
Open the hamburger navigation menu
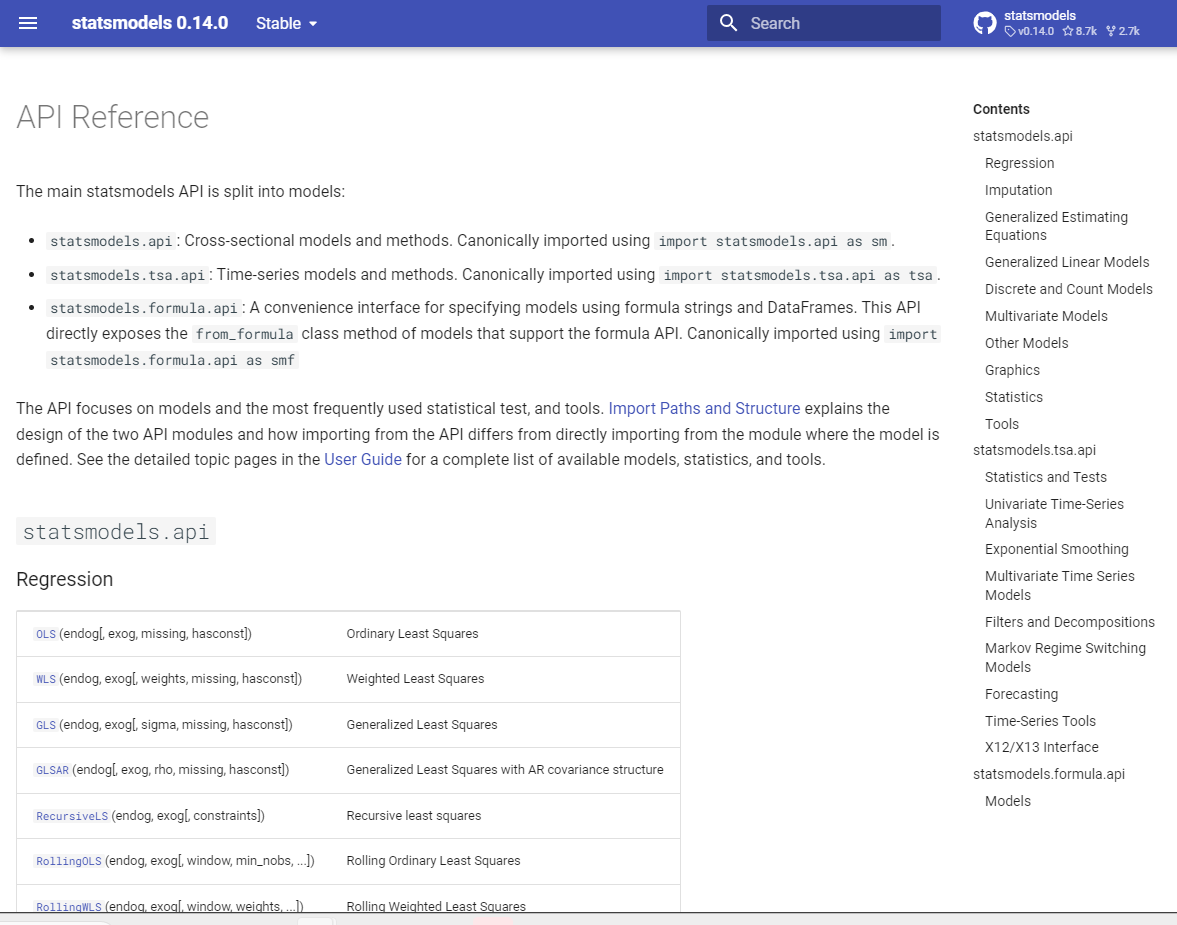28,23
